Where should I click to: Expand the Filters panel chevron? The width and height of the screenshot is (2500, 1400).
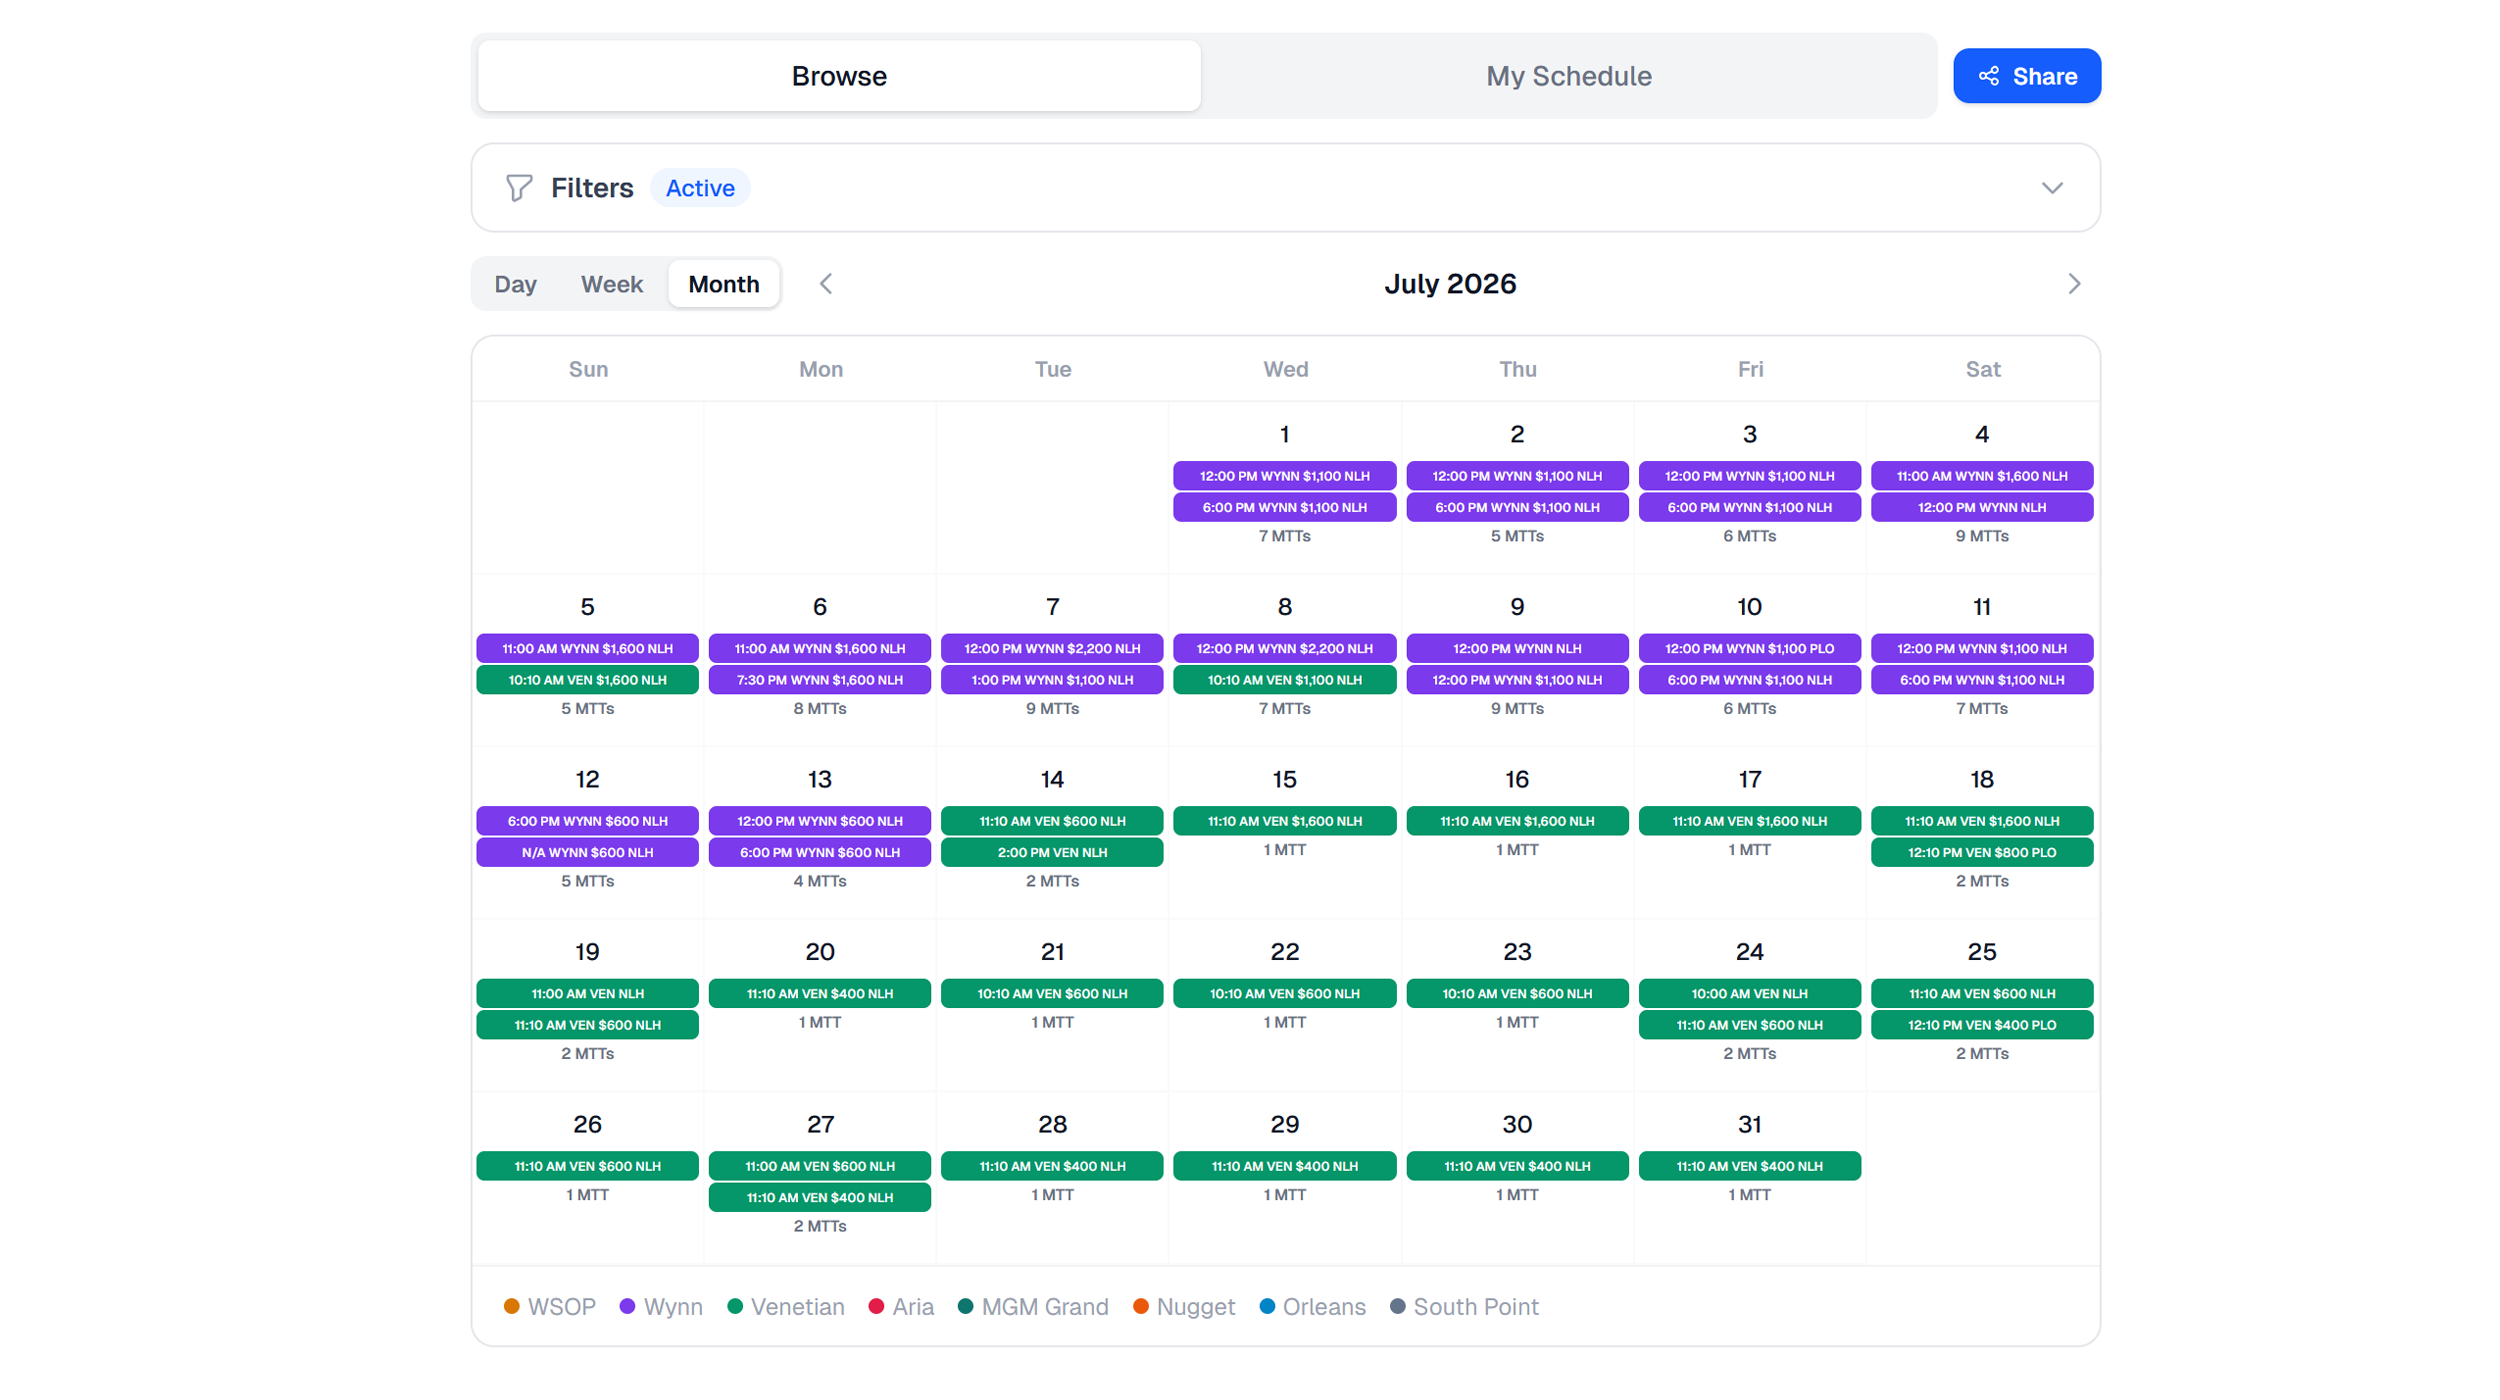click(x=2051, y=188)
